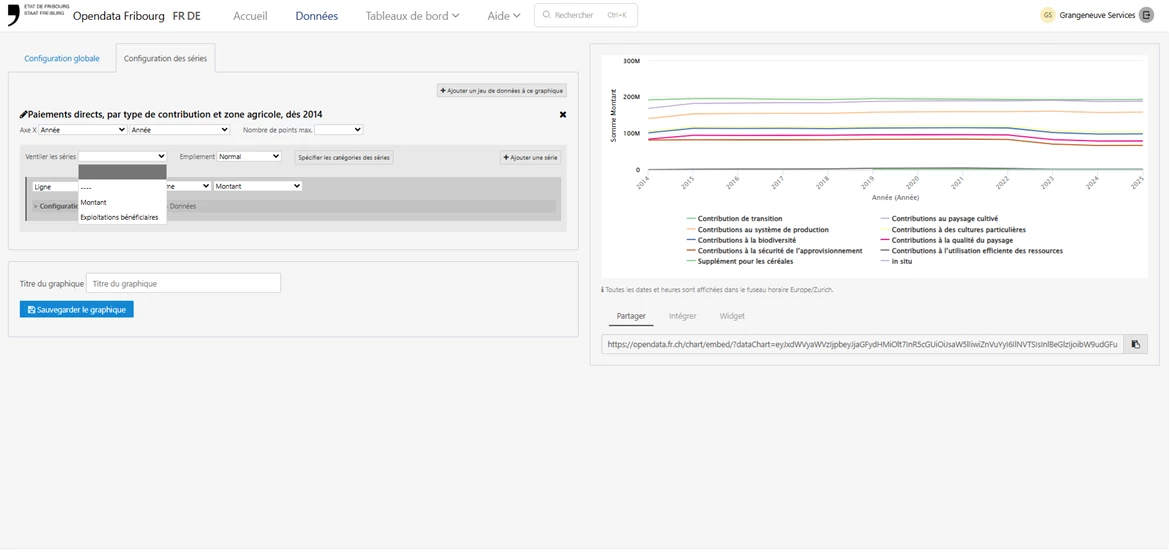Toggle Contributions à la biodiversité legend series
The height and width of the screenshot is (553, 1170).
click(741, 240)
